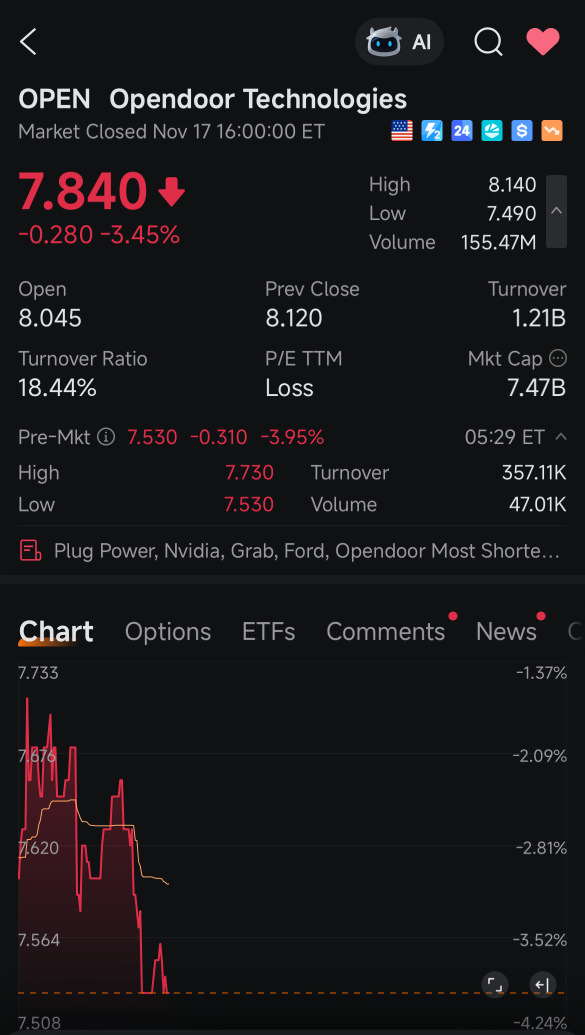Open the Mkt Cap info circle

click(x=558, y=357)
